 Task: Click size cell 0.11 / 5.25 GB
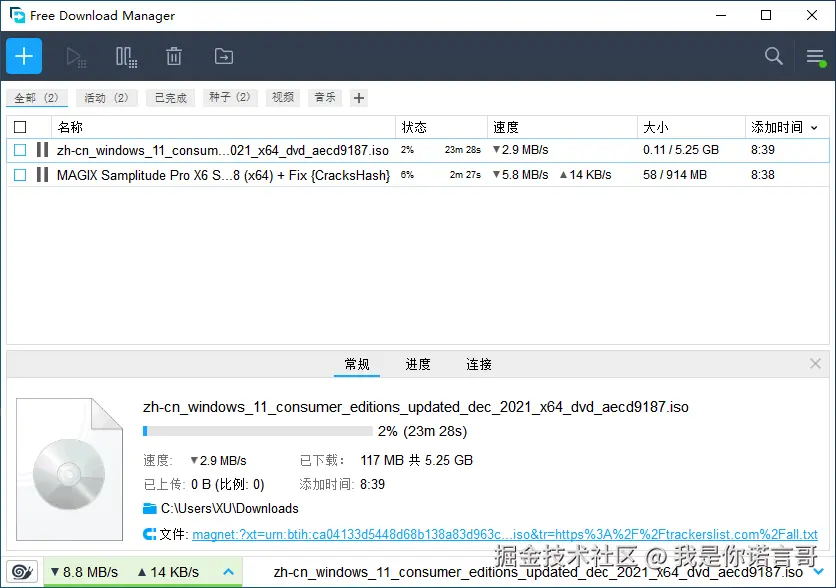tap(681, 150)
